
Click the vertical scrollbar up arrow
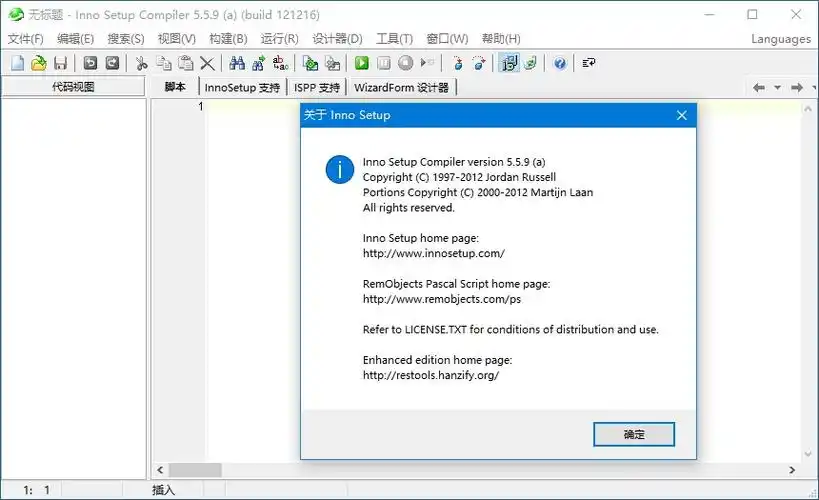tap(808, 109)
